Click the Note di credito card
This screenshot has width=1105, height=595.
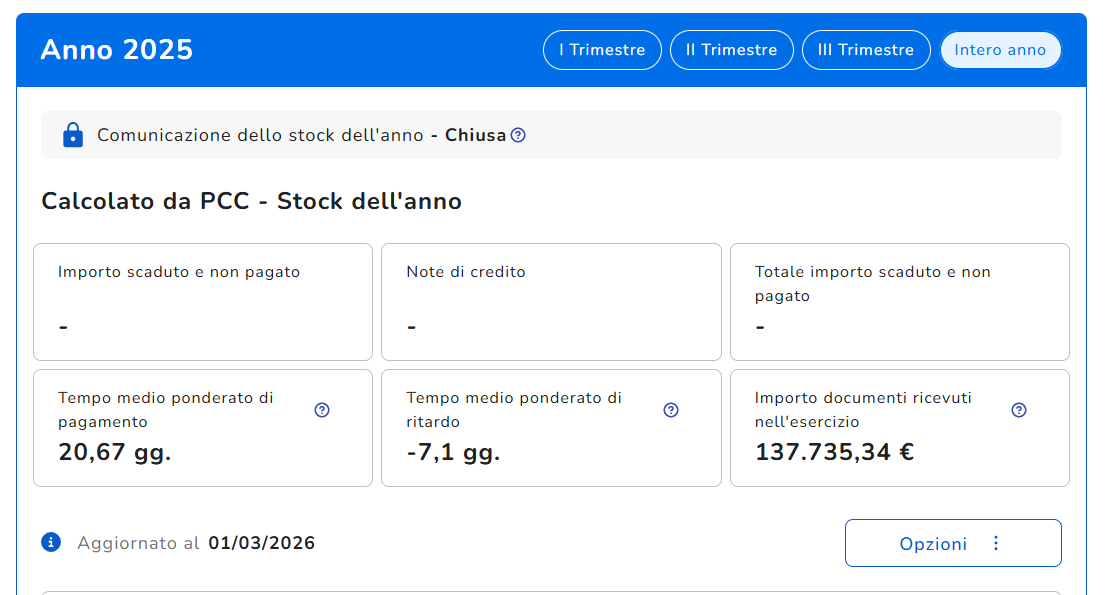point(551,302)
